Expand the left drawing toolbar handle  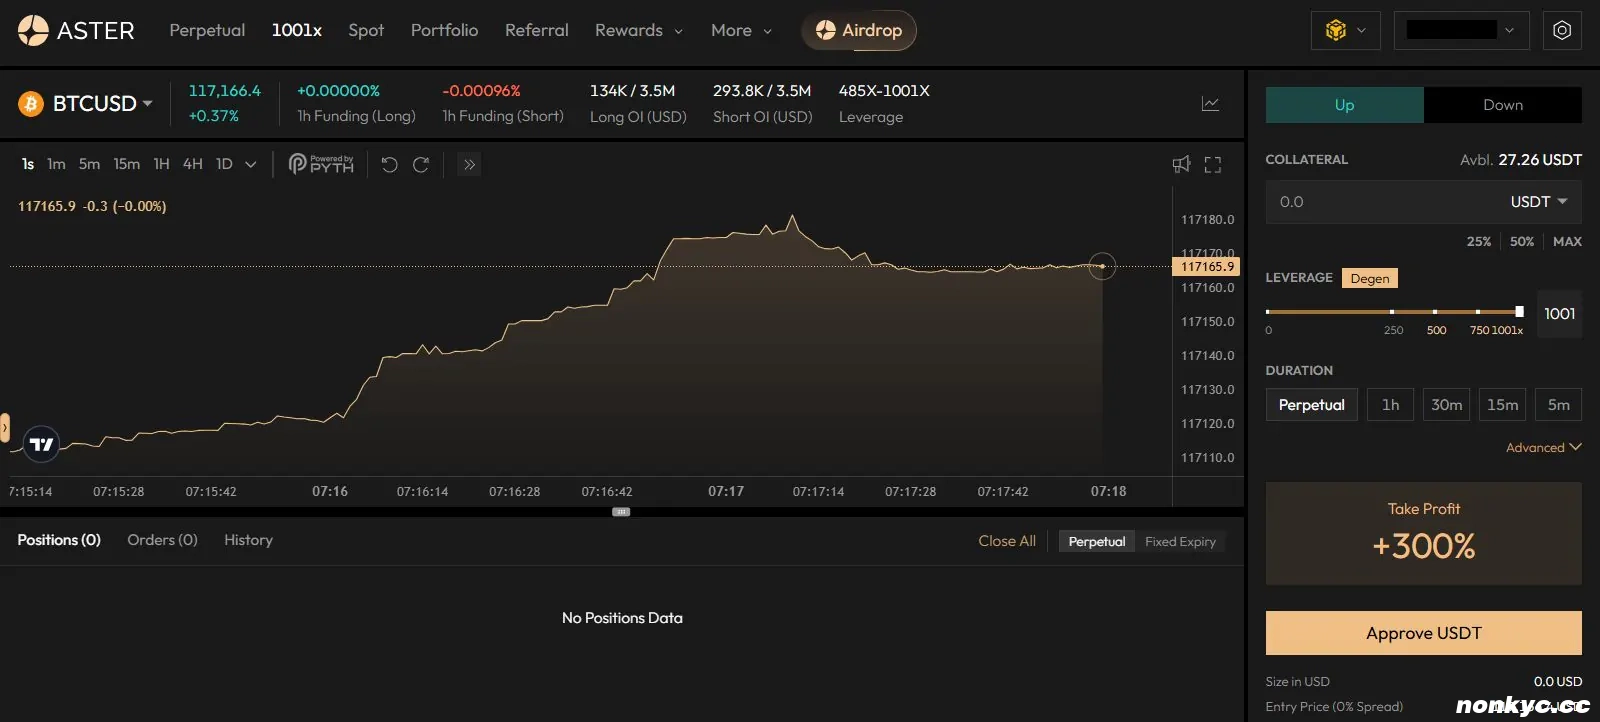tap(5, 428)
